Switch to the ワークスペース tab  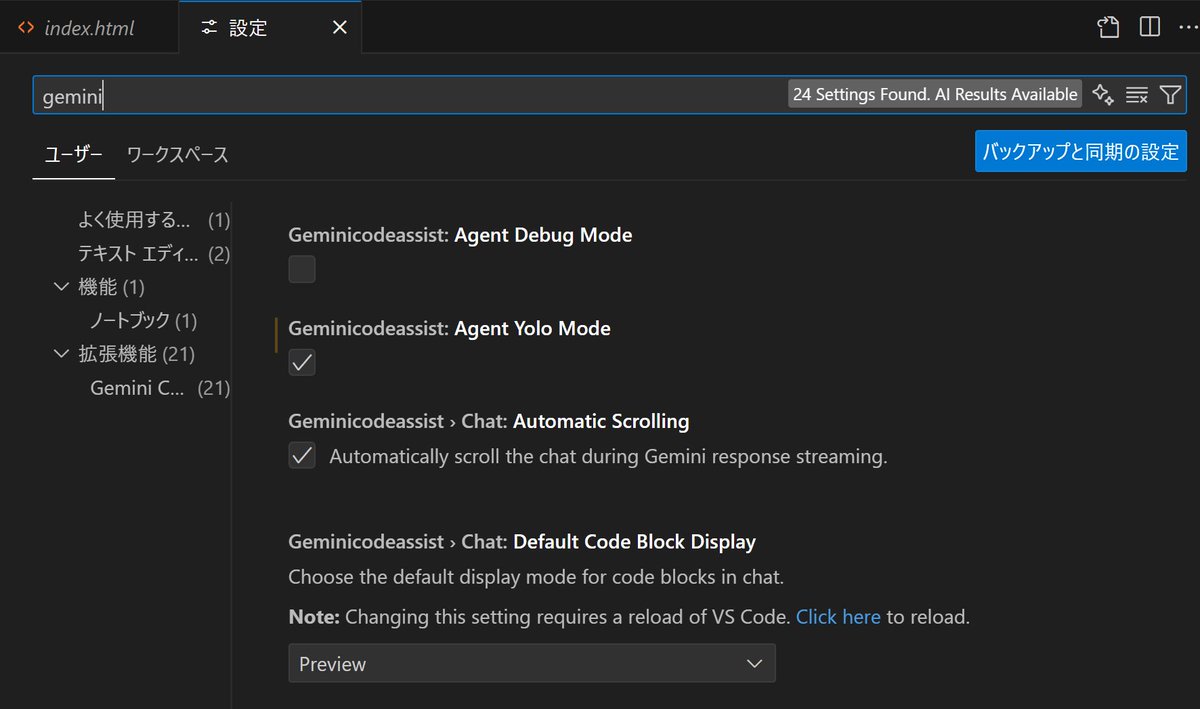point(176,155)
